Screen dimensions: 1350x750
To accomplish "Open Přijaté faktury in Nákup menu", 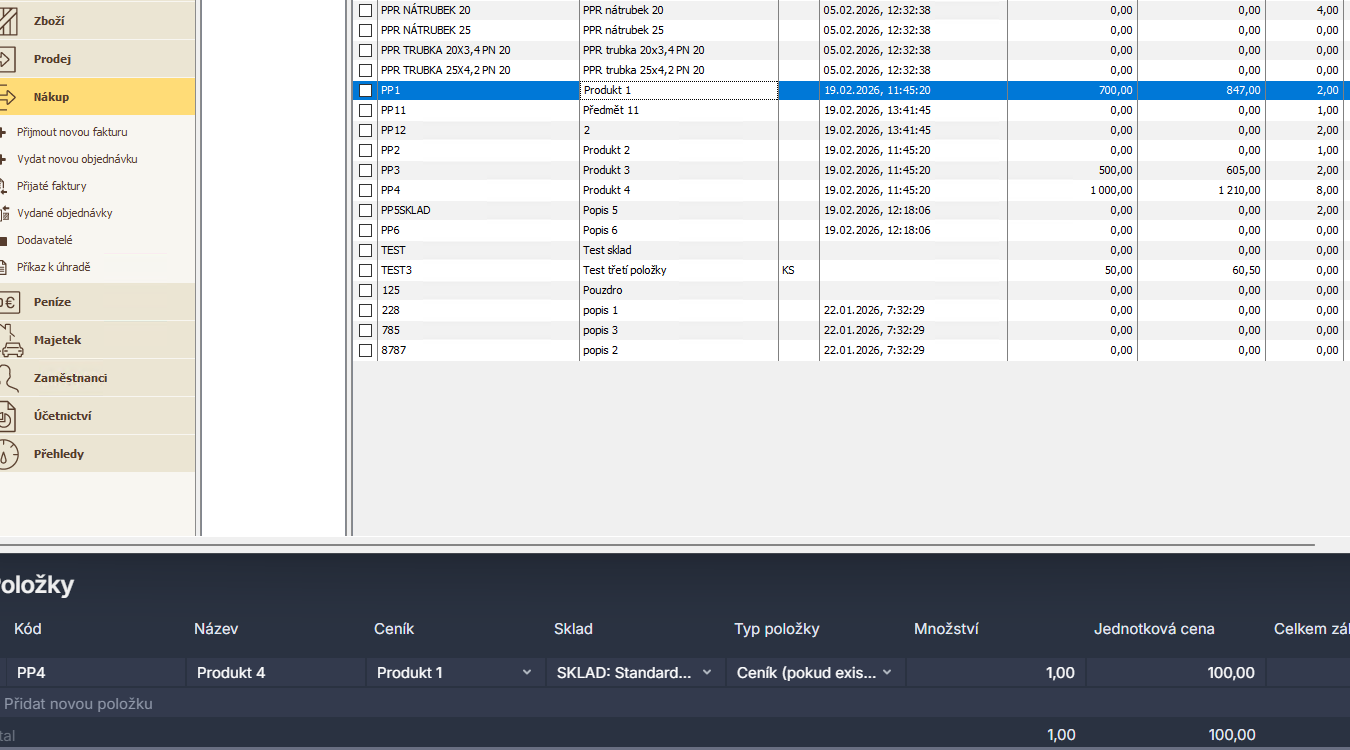I will click(52, 186).
